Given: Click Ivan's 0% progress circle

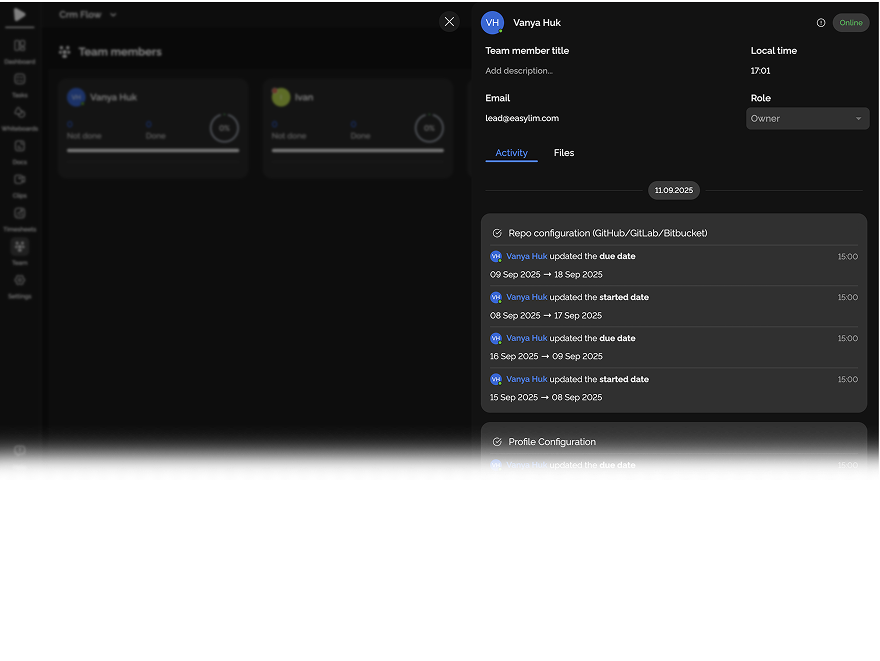Looking at the screenshot, I should (x=429, y=128).
